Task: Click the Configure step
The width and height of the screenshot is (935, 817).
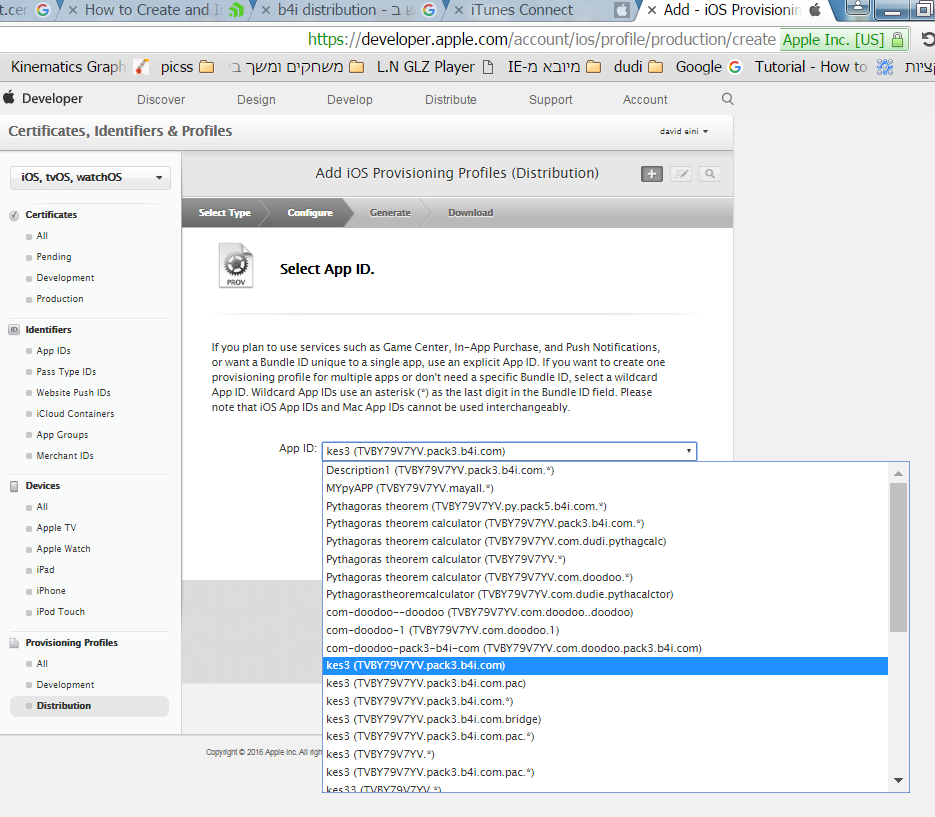Action: coord(310,212)
